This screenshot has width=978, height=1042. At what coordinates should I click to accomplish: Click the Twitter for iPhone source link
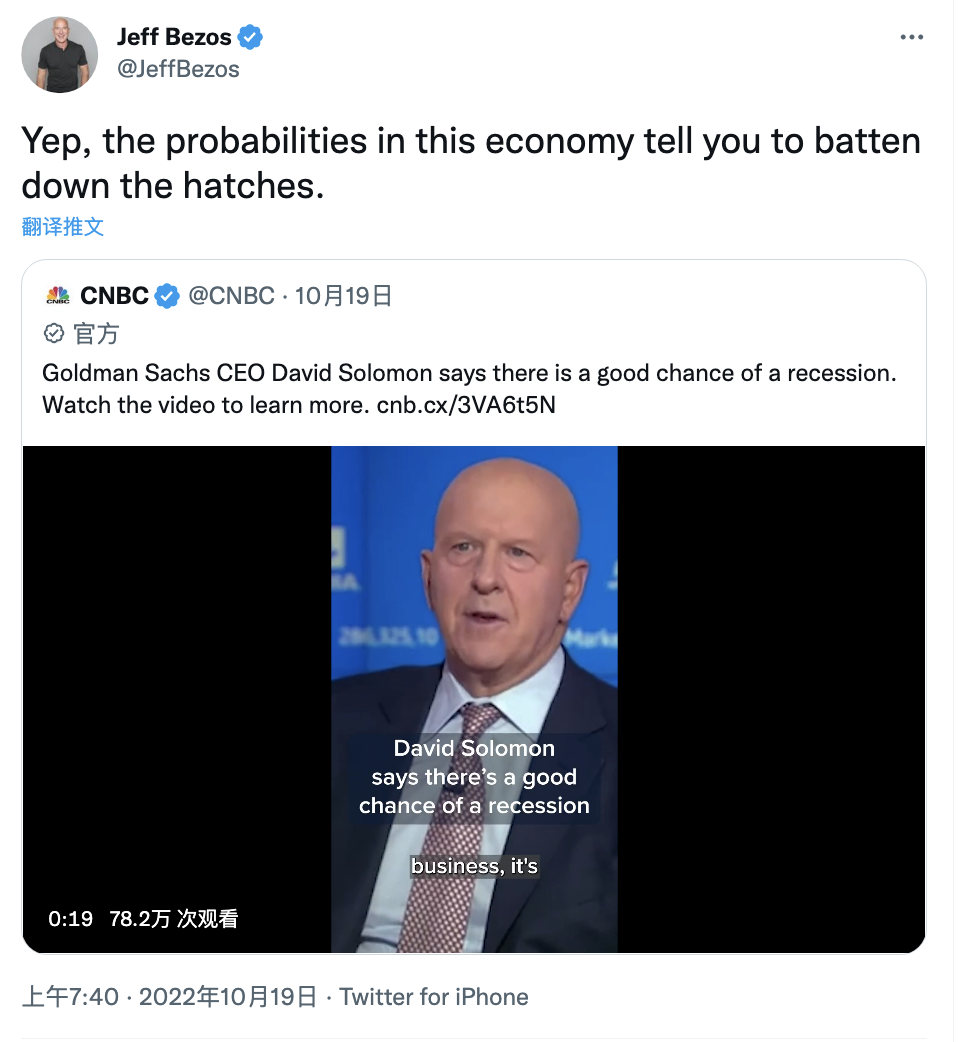(434, 997)
